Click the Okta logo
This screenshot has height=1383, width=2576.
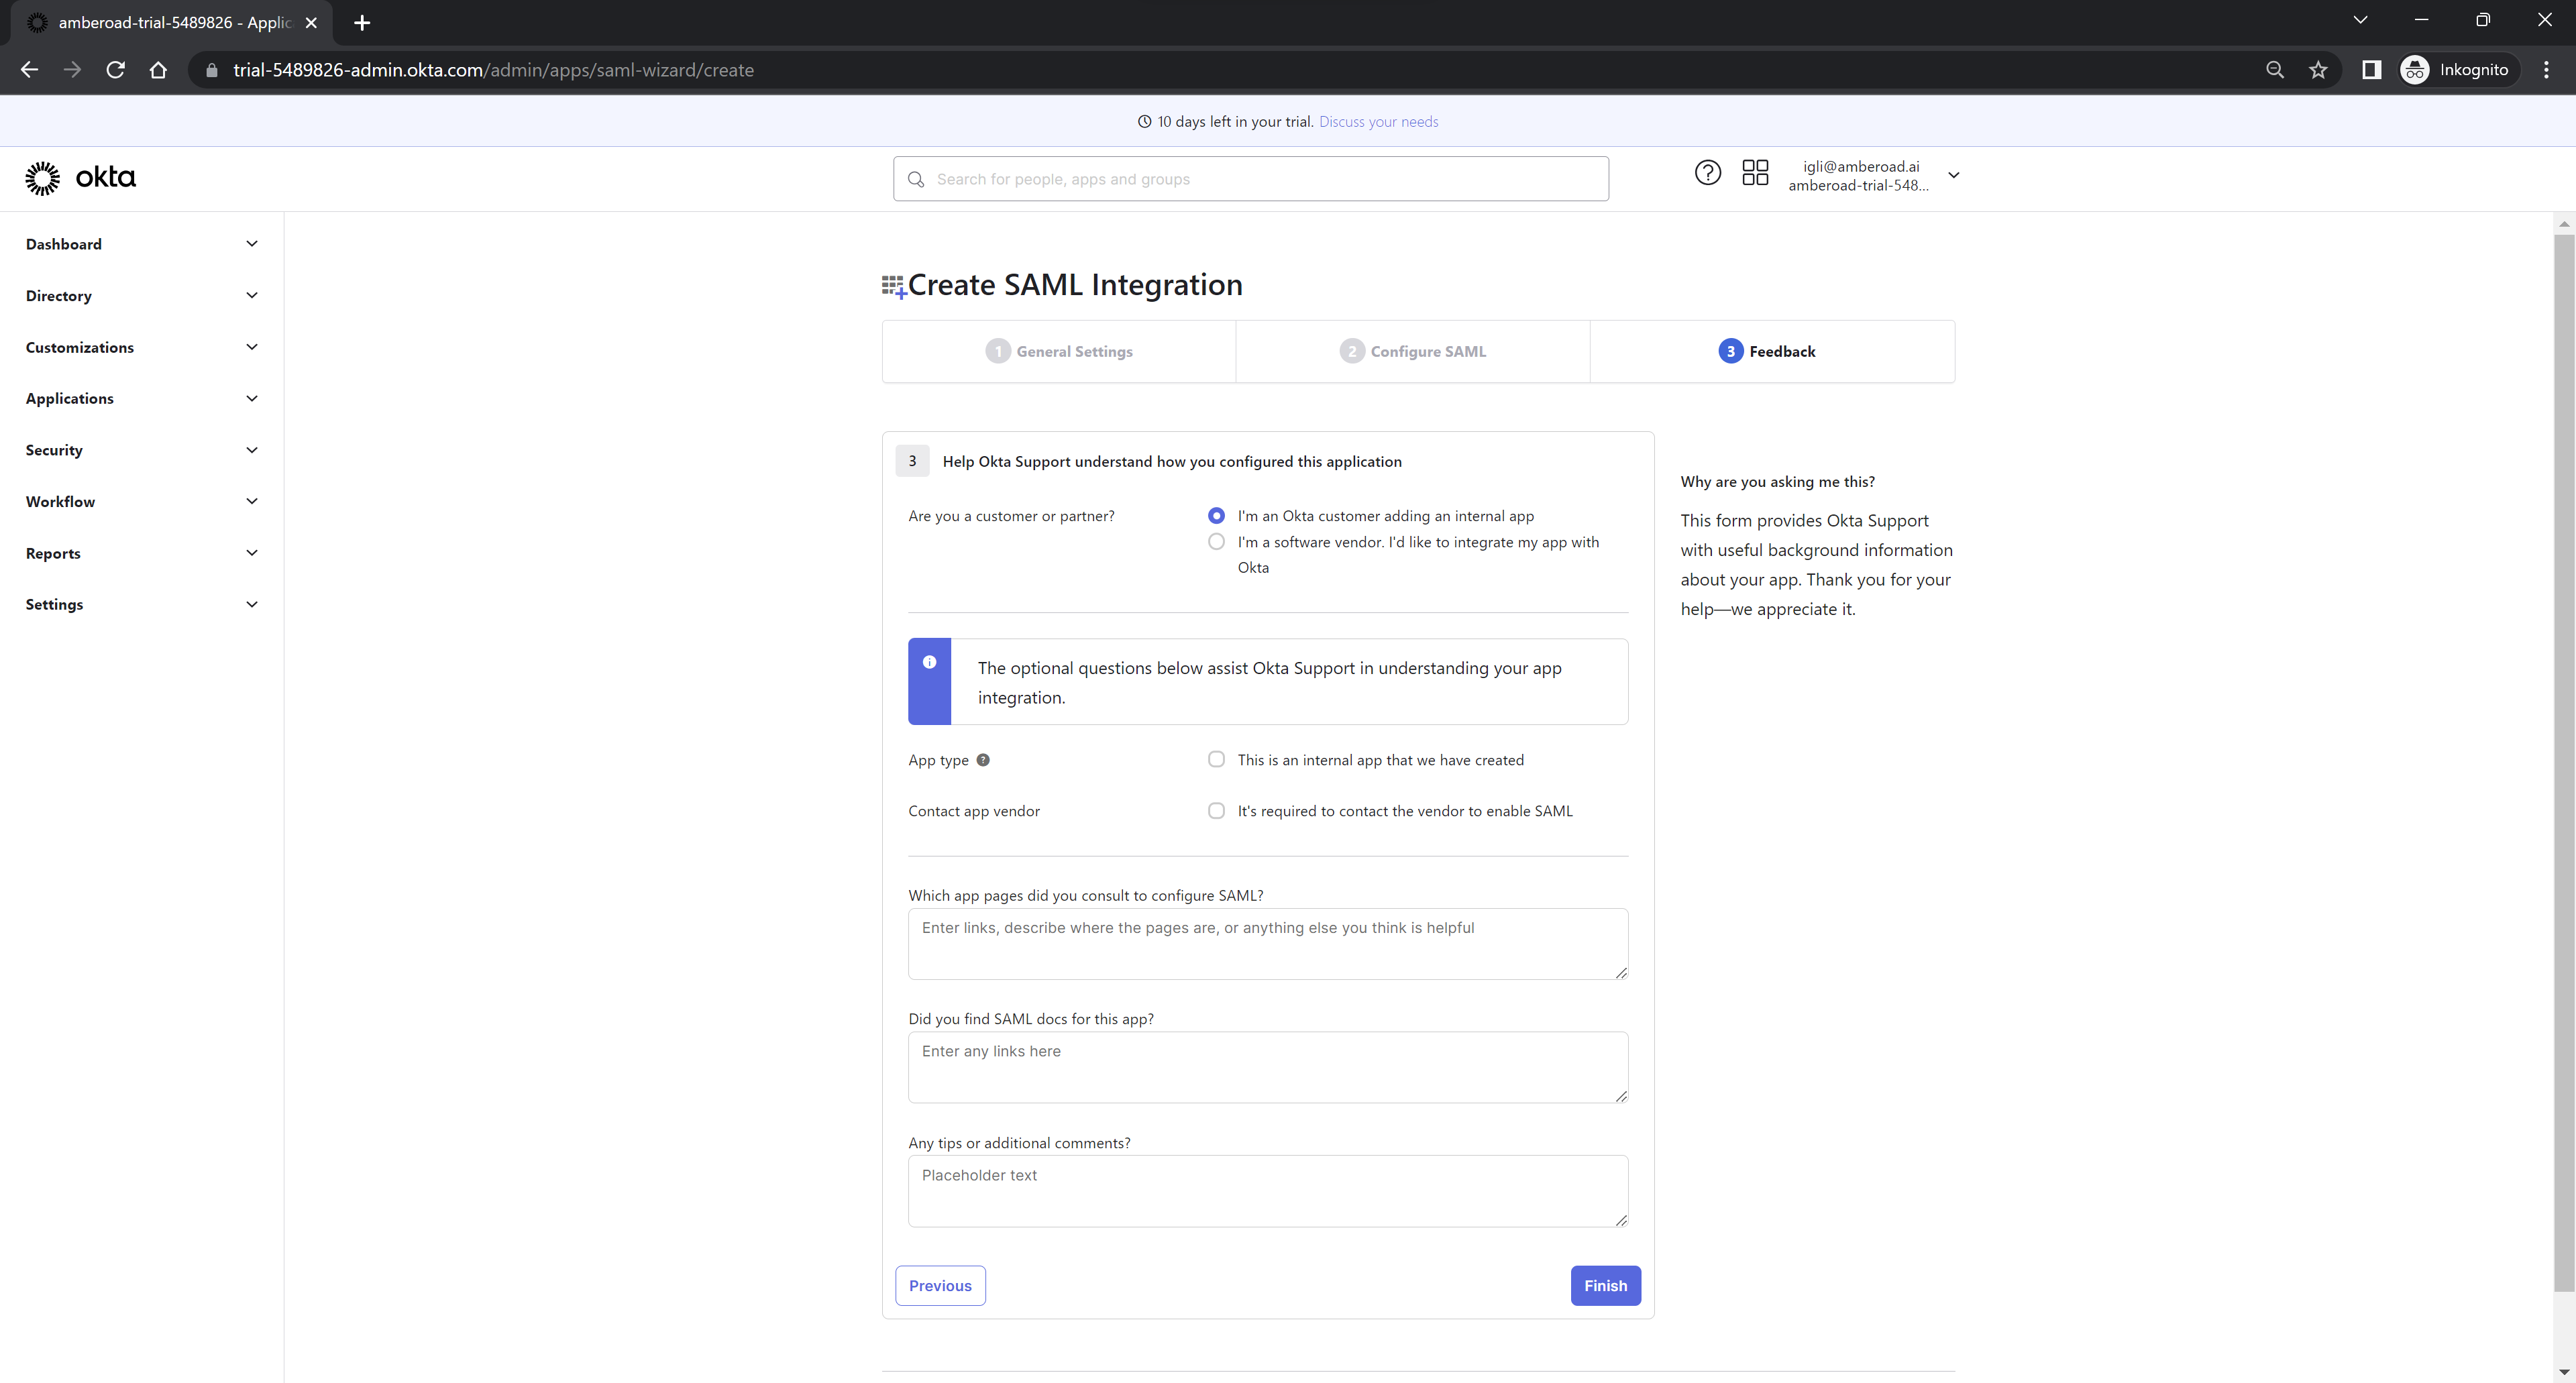80,178
